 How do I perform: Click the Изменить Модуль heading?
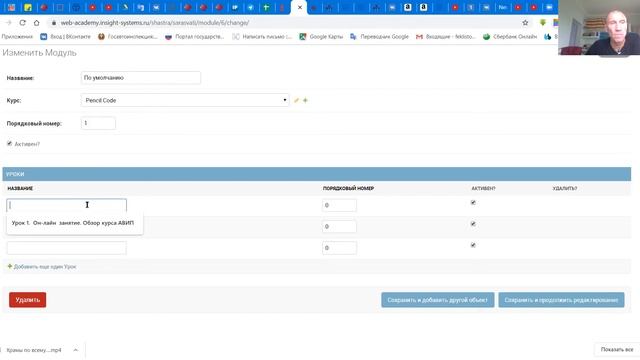[40, 53]
